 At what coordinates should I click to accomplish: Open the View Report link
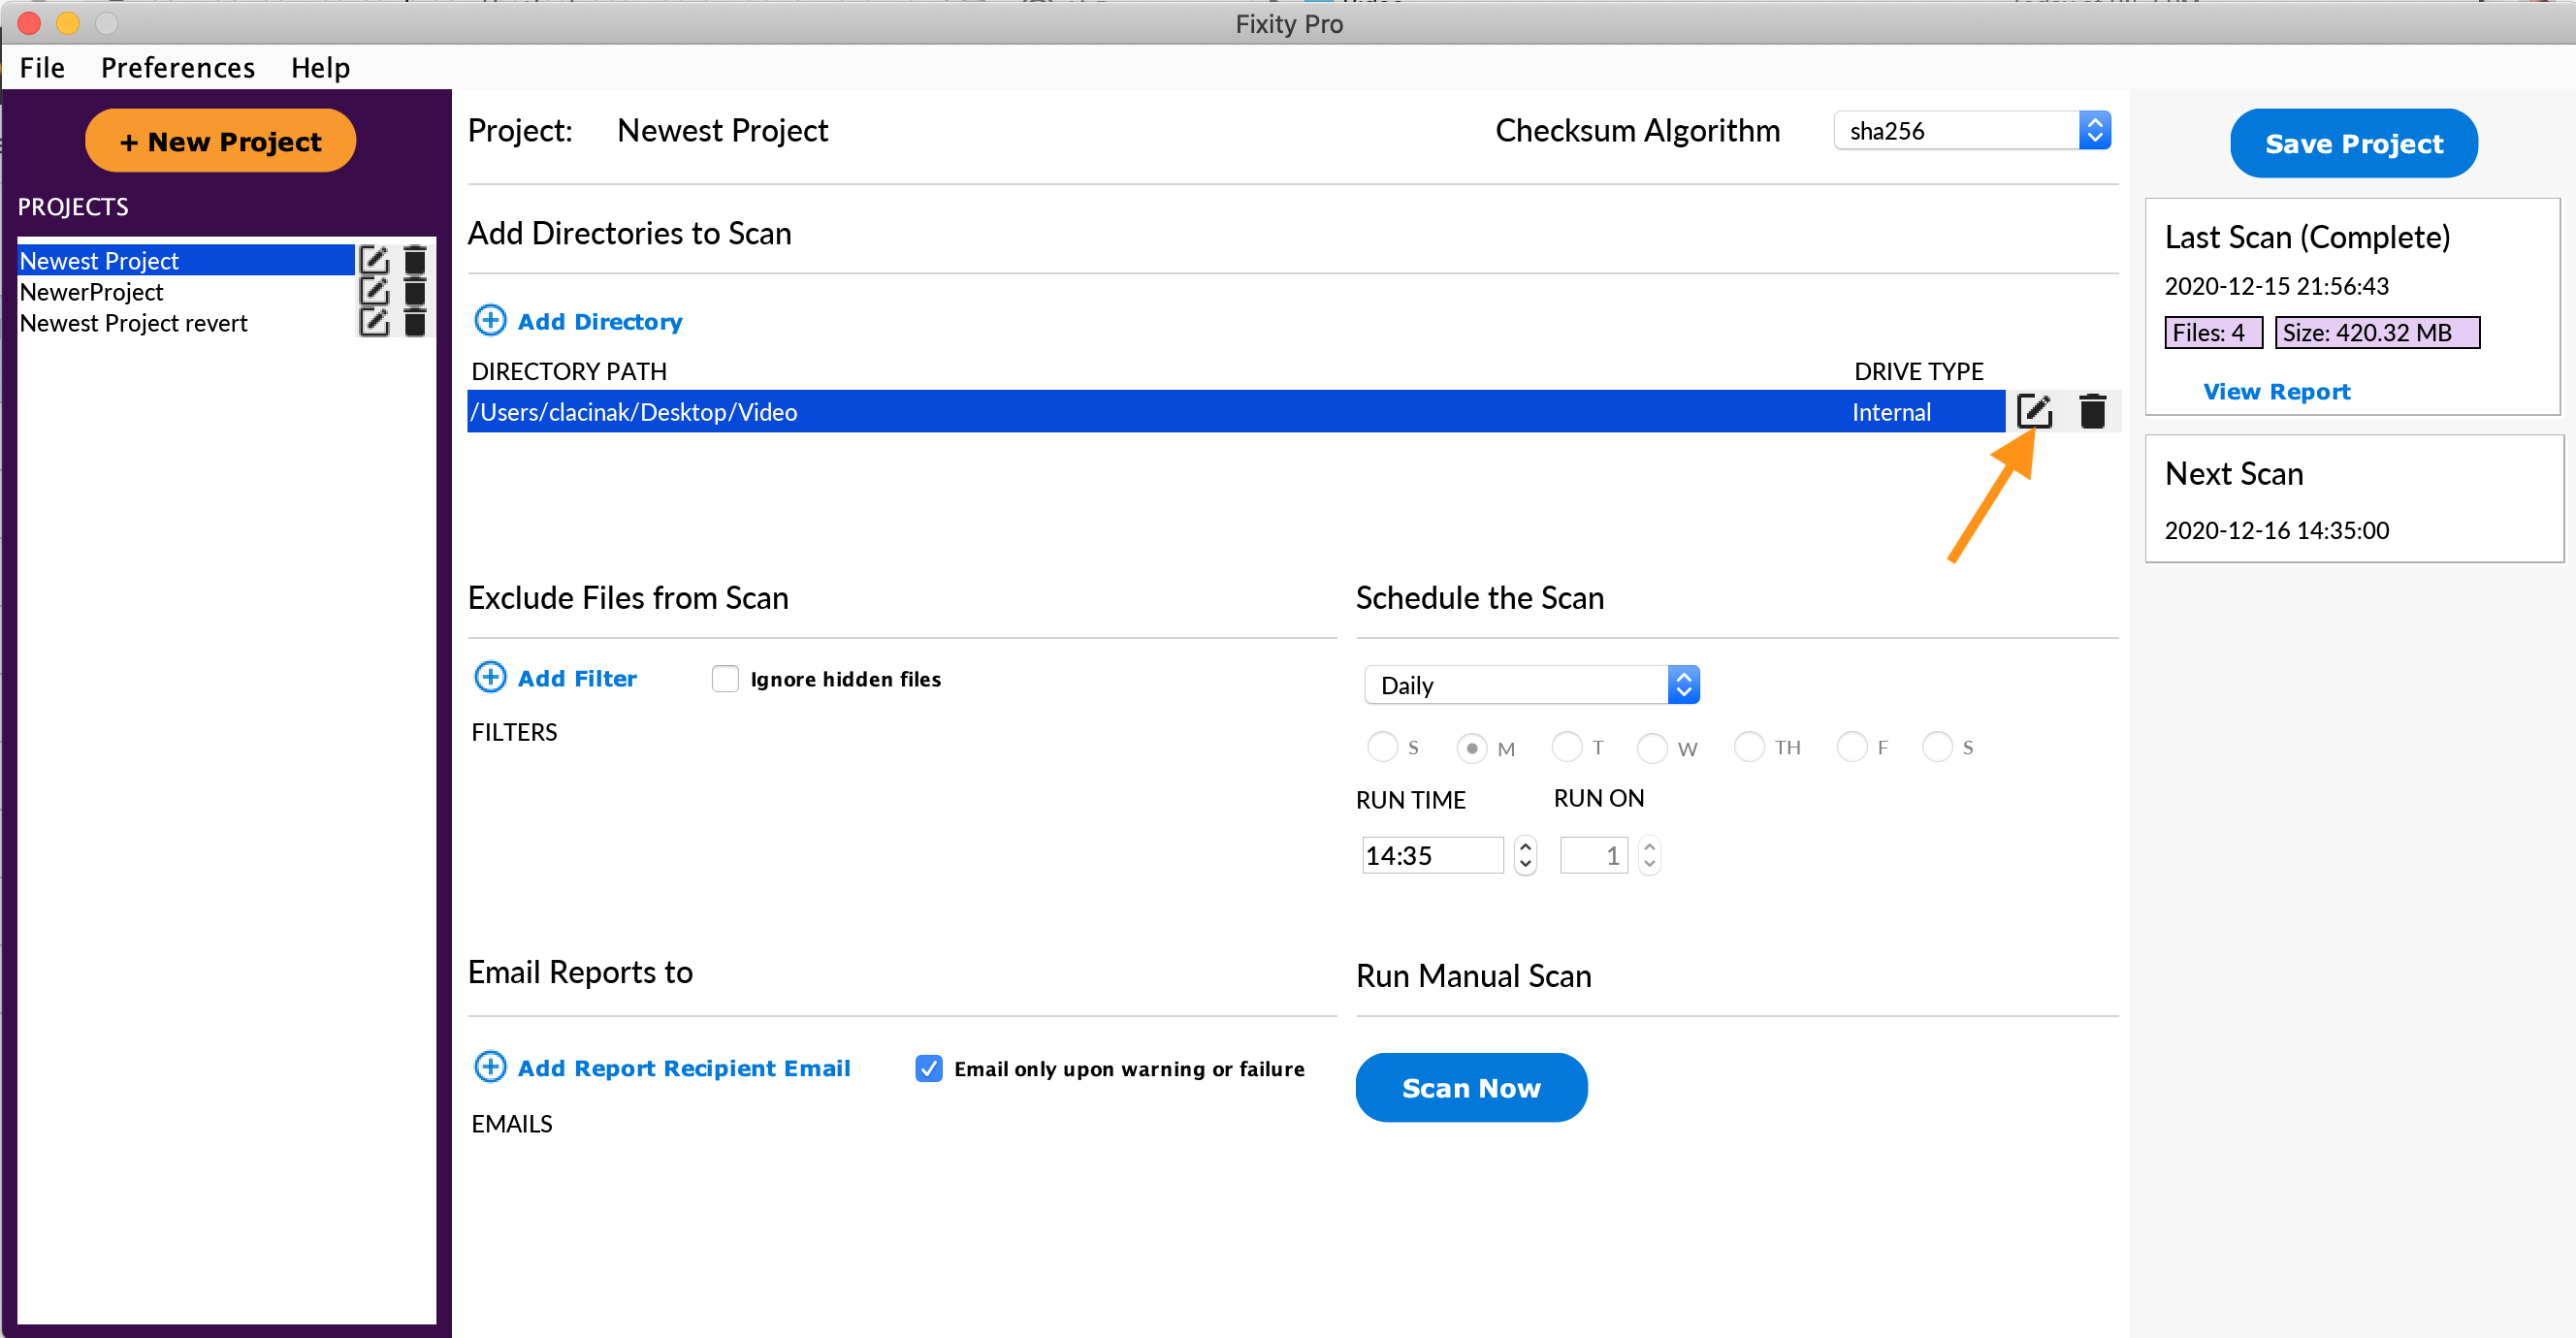(2277, 391)
